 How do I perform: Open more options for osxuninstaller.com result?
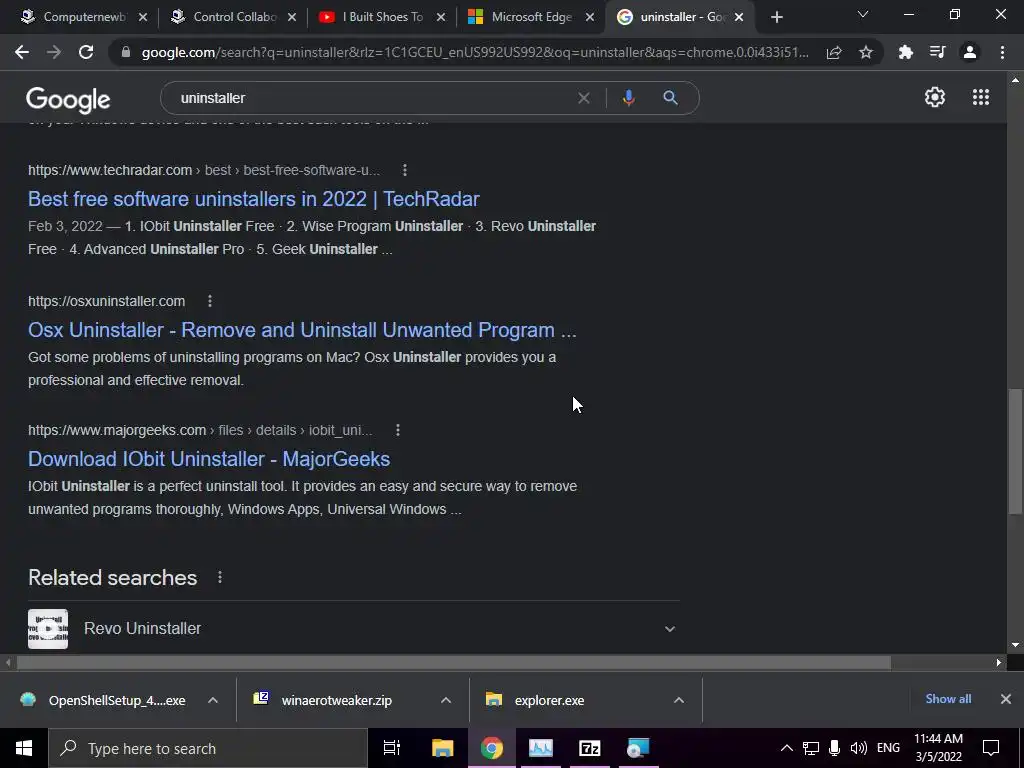[x=210, y=301]
